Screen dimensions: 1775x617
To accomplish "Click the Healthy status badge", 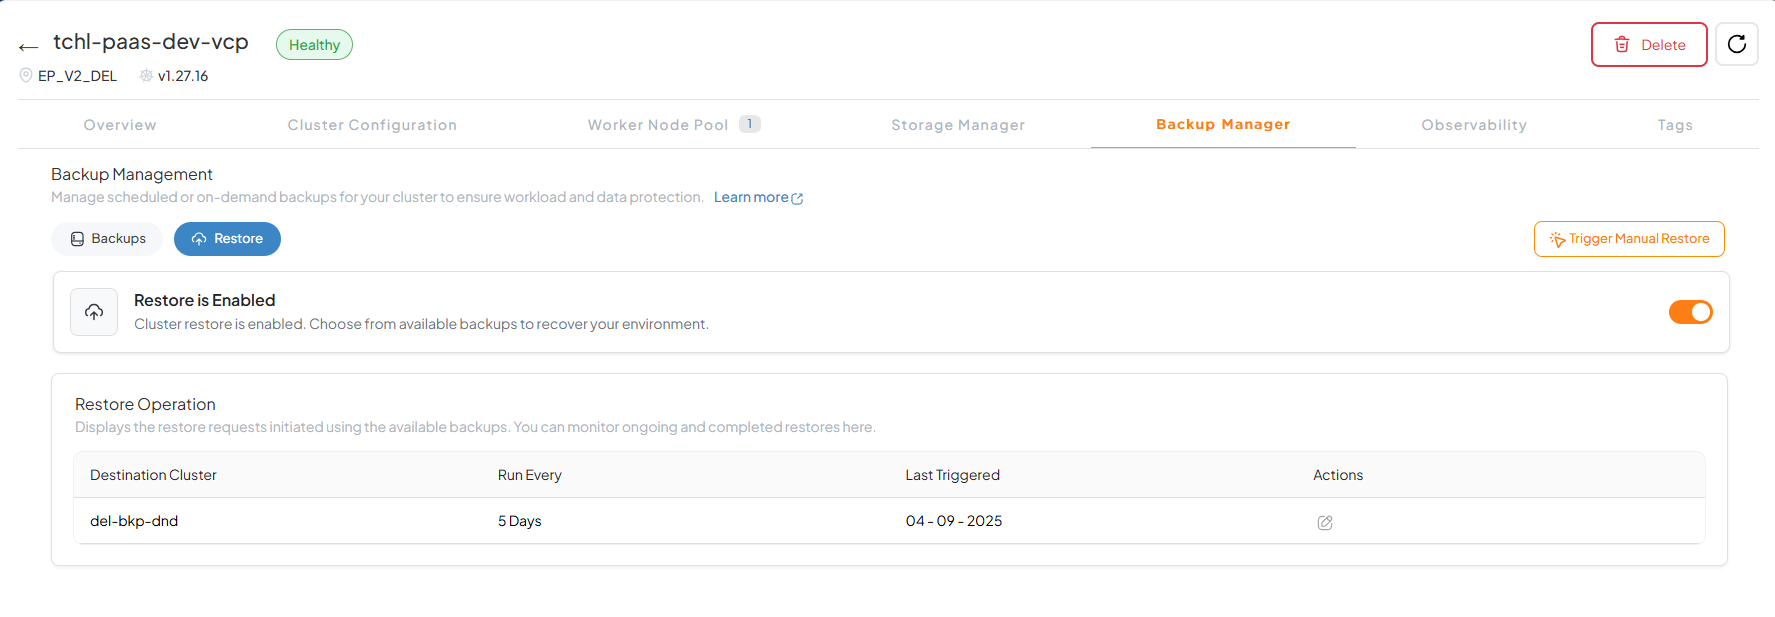I will [x=314, y=45].
